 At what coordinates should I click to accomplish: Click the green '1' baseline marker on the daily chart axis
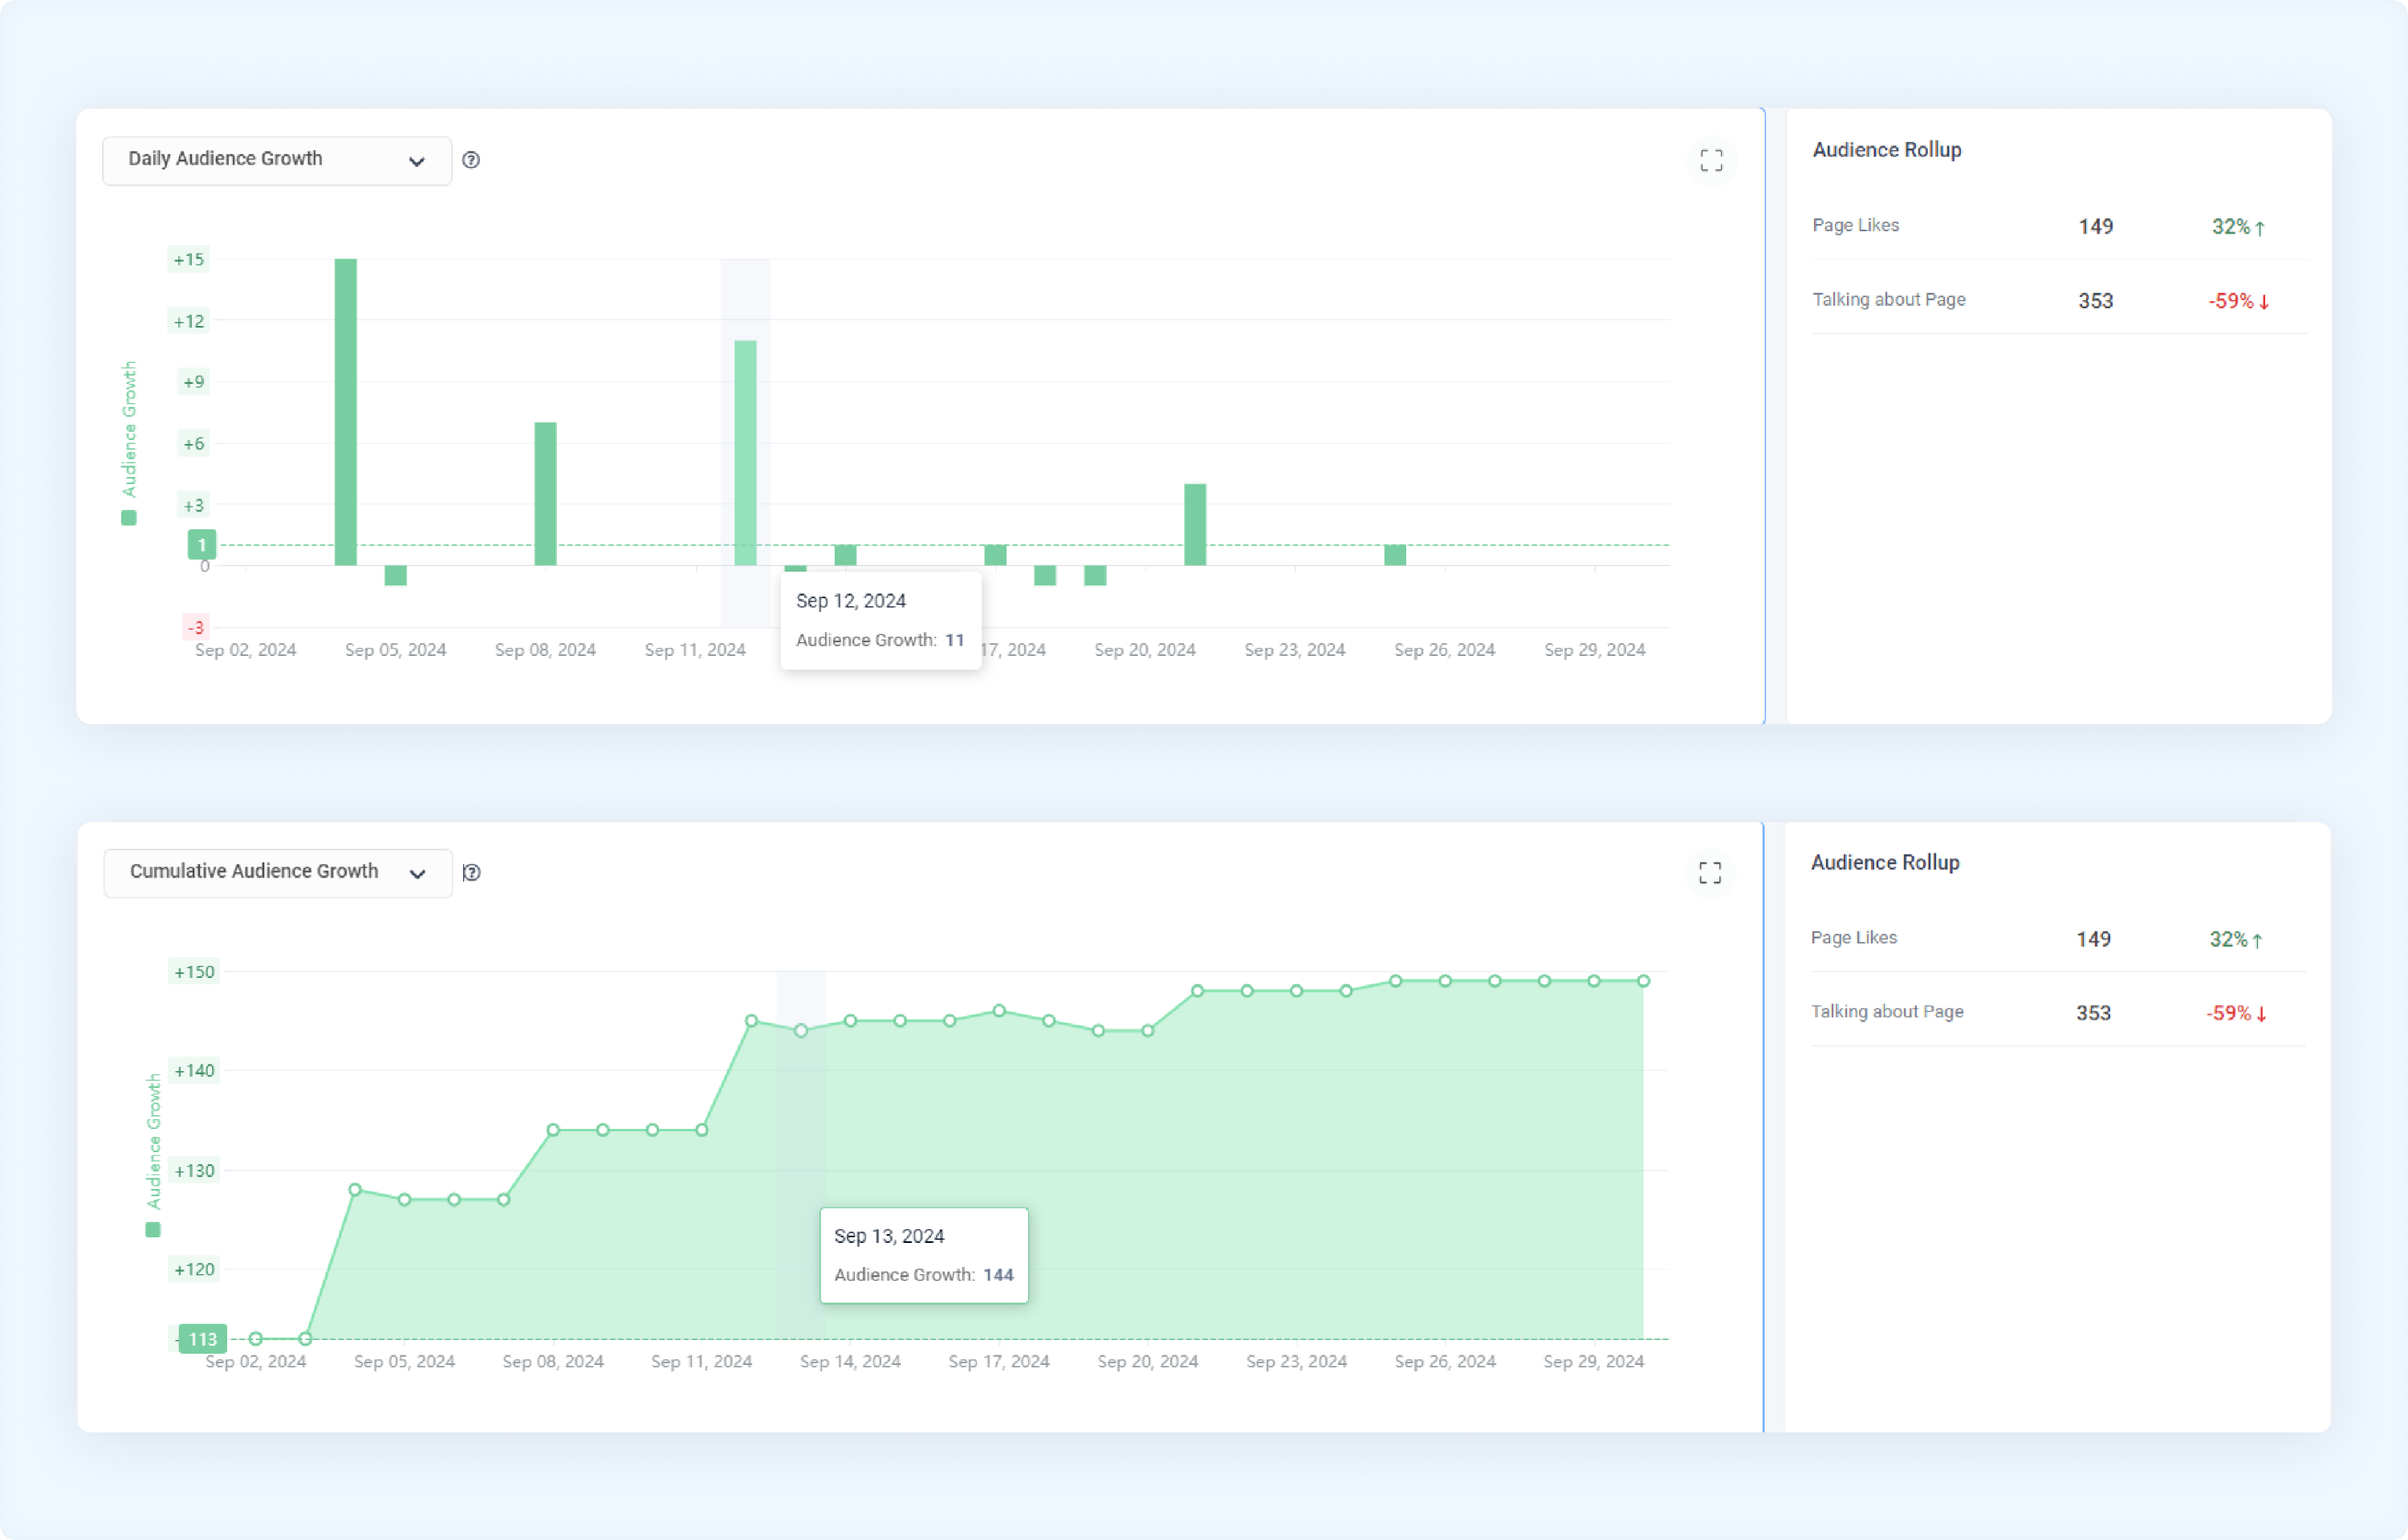click(x=202, y=545)
